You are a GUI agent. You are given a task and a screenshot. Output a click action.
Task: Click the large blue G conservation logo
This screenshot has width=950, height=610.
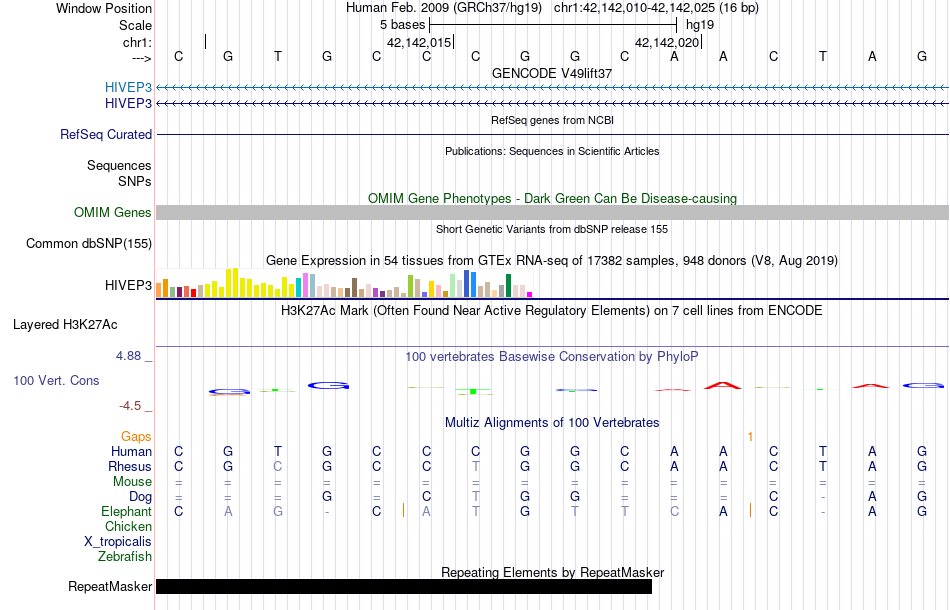pyautogui.click(x=328, y=385)
